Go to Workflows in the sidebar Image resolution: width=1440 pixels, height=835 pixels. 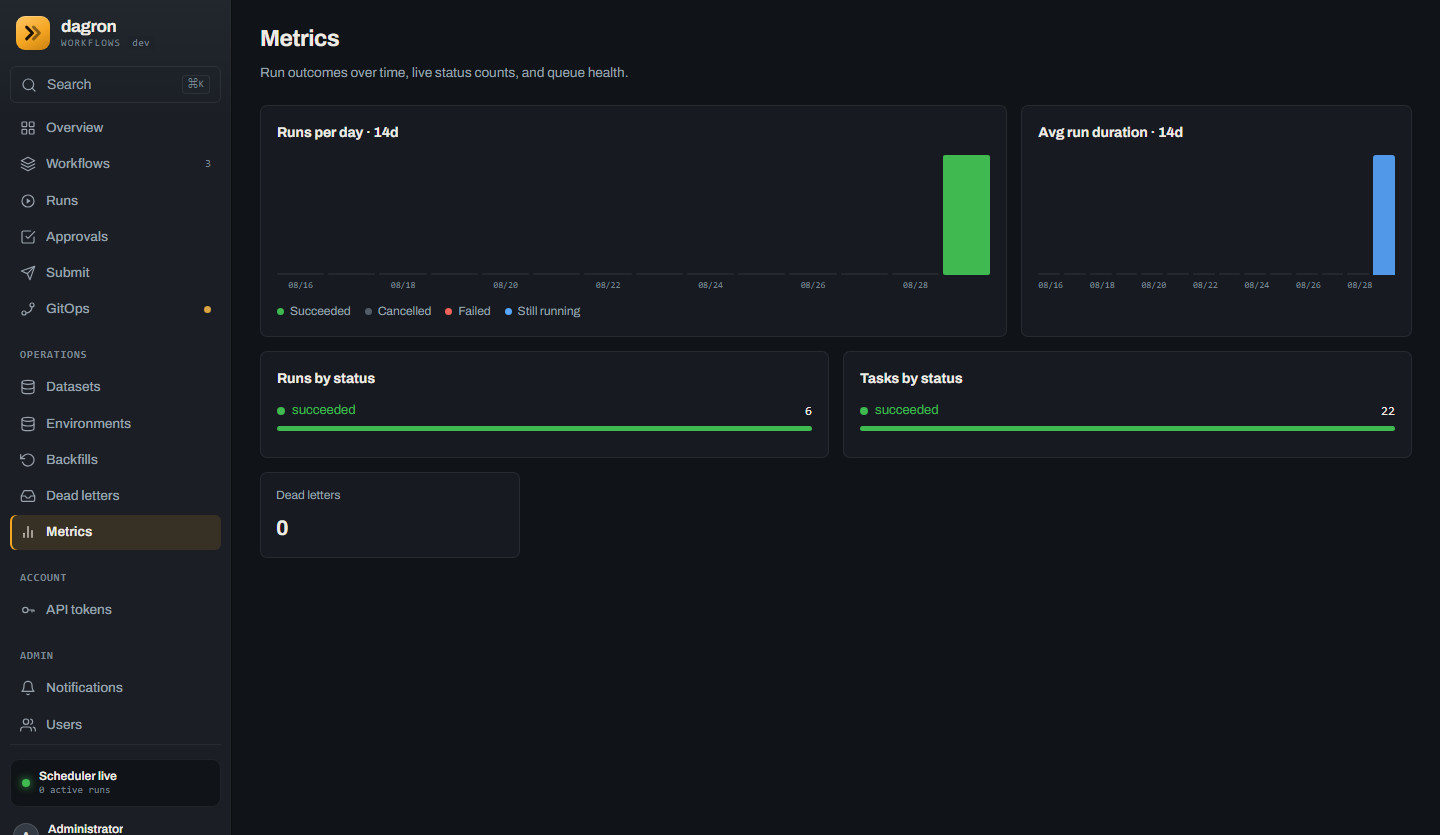click(115, 164)
